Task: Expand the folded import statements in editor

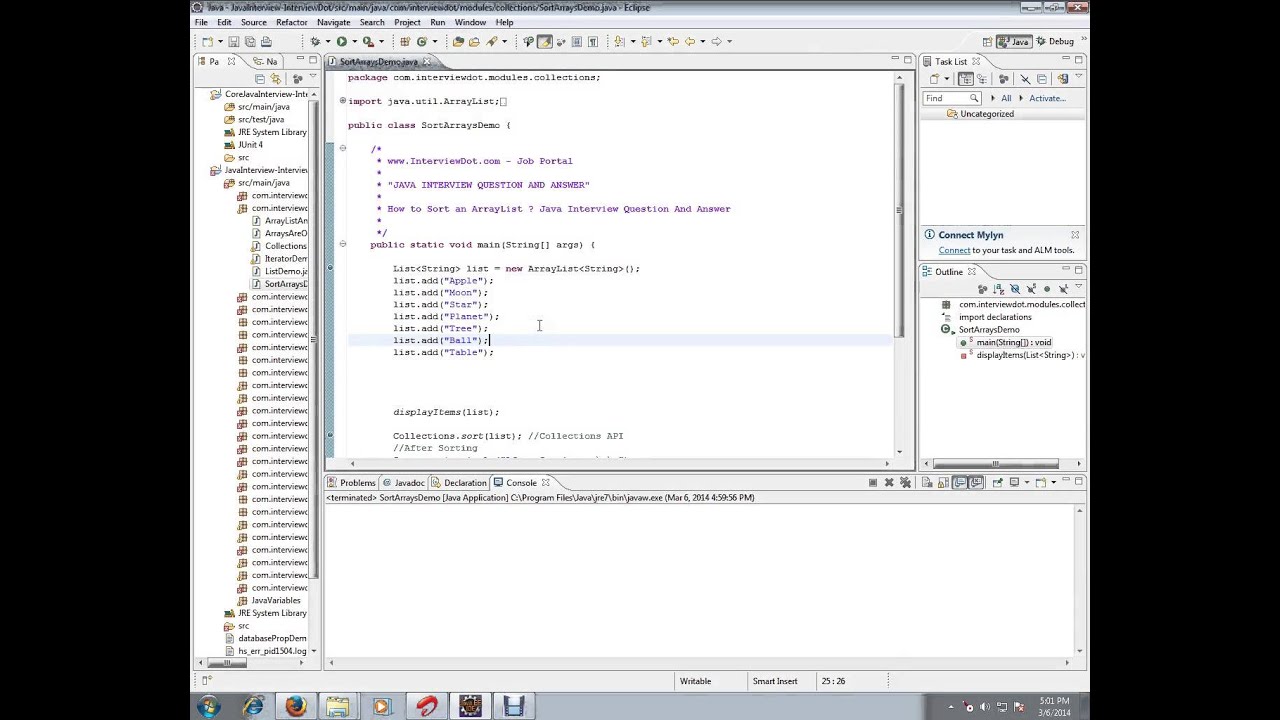Action: [x=342, y=101]
